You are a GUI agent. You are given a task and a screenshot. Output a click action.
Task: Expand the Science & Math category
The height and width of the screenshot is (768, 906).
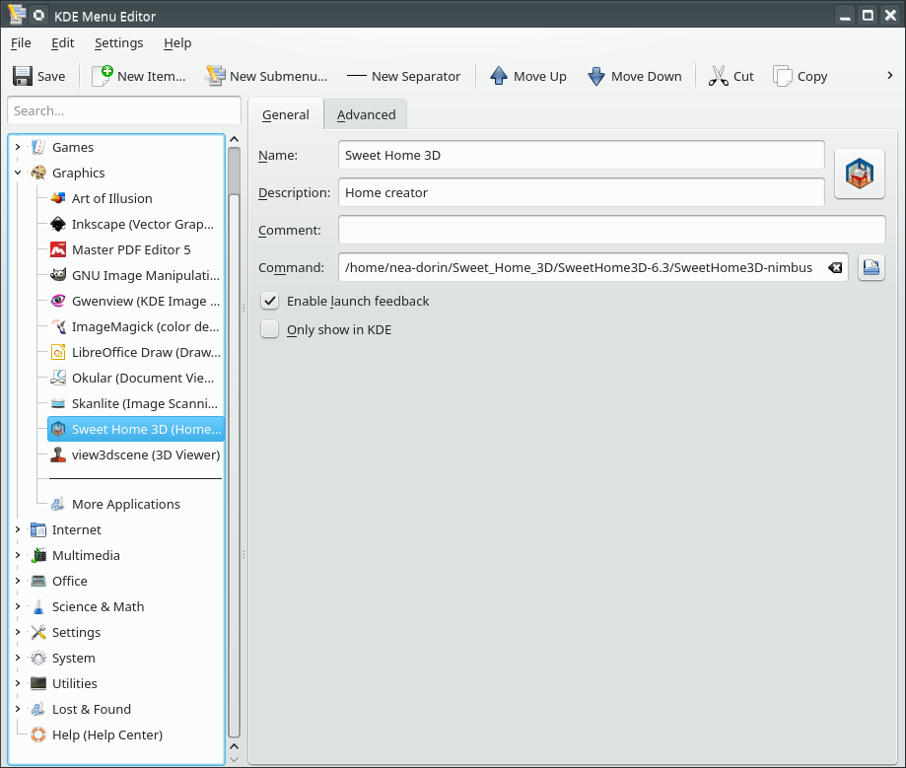17,606
